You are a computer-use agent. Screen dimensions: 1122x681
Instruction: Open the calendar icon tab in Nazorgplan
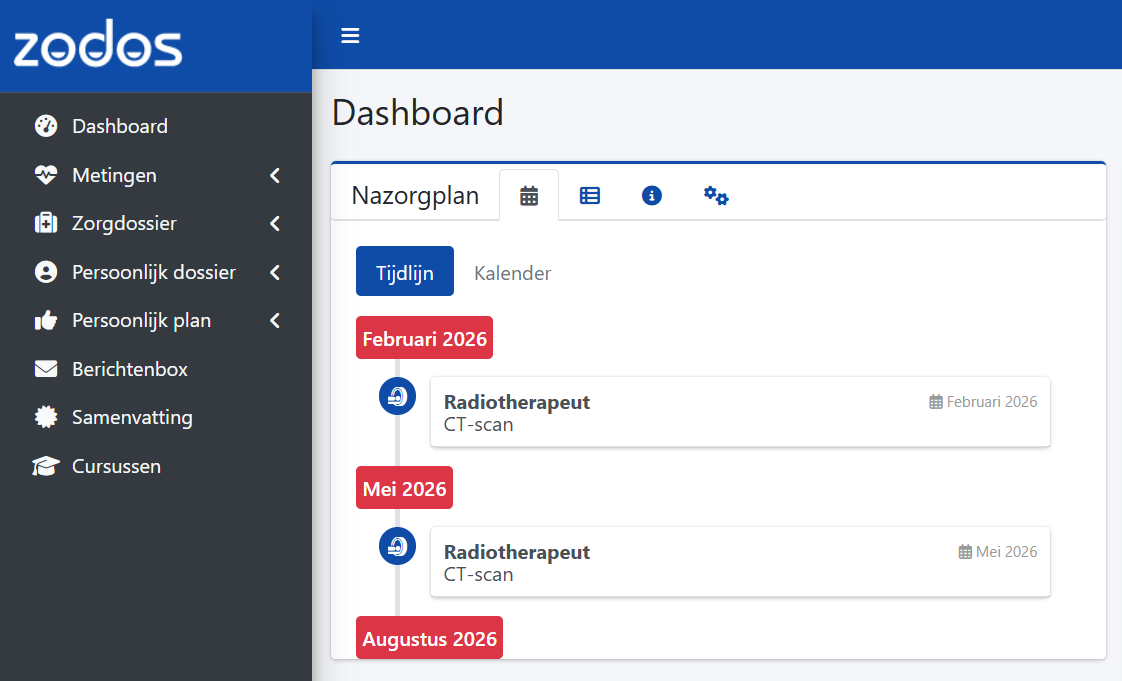pos(529,196)
